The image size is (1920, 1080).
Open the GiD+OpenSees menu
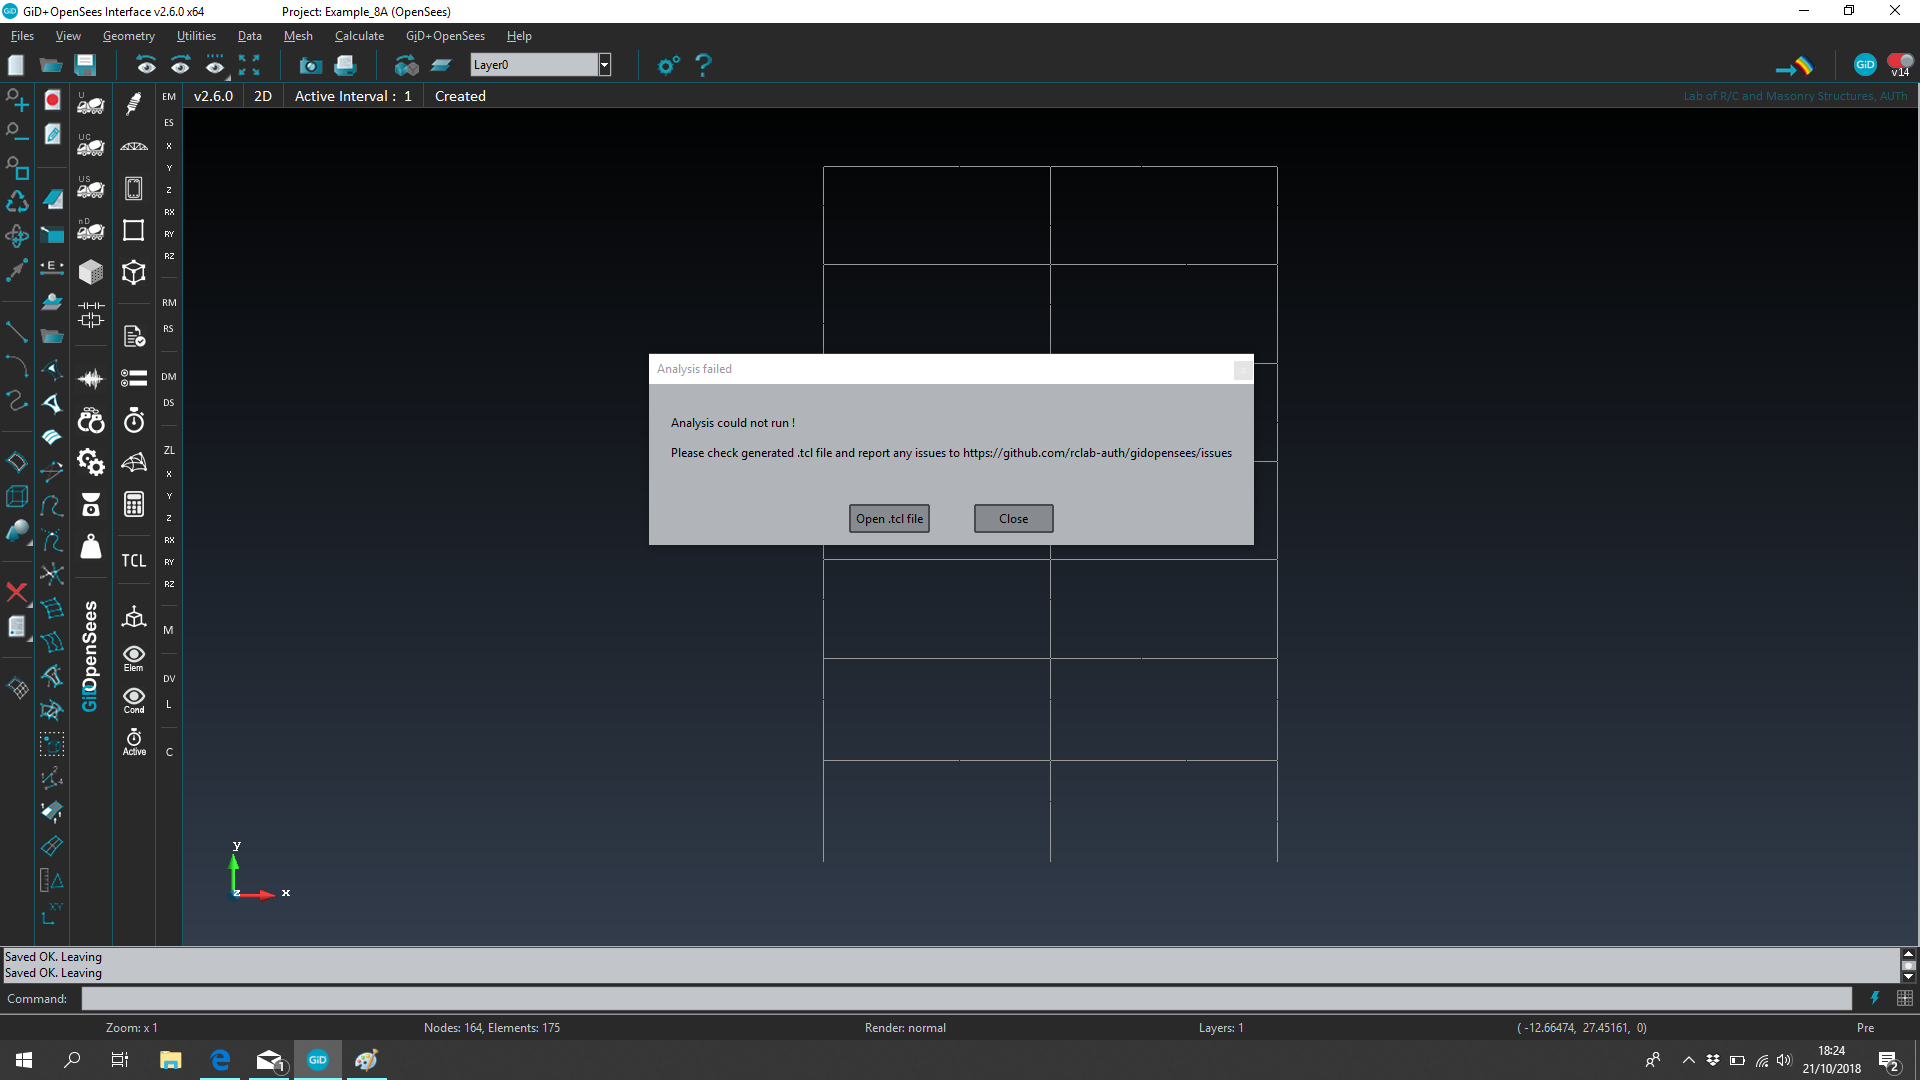[x=445, y=35]
